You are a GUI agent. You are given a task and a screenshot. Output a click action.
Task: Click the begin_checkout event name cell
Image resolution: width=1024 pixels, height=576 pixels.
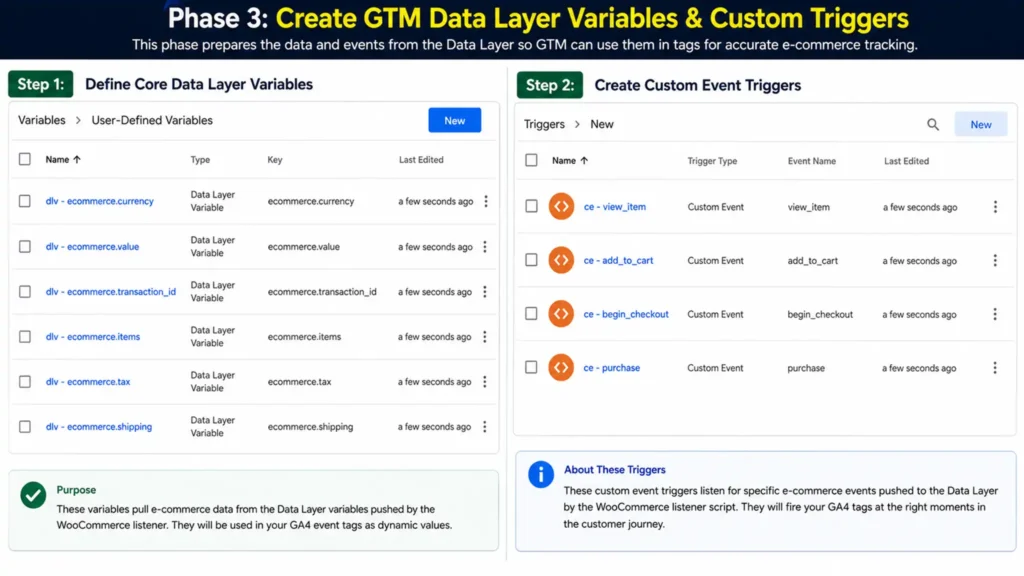(x=820, y=314)
